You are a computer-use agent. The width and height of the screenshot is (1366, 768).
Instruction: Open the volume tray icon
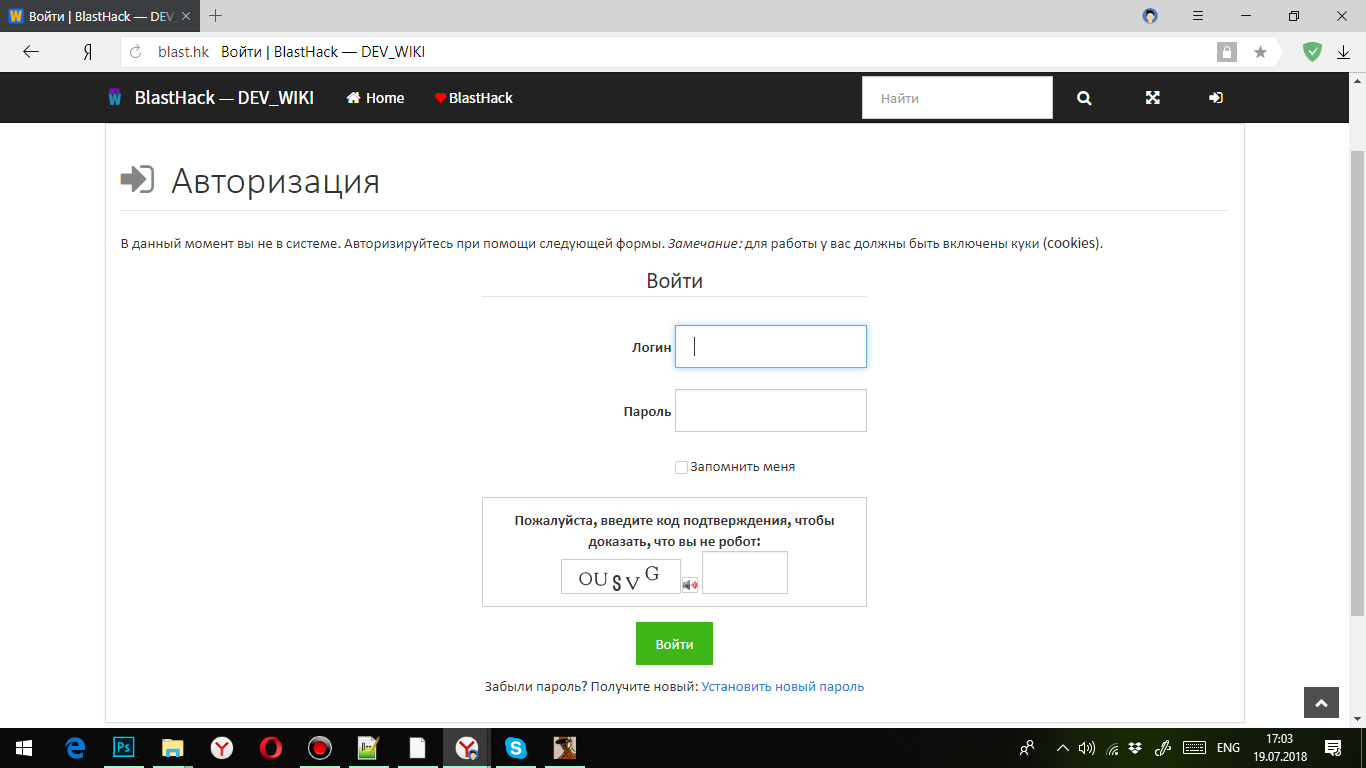click(x=1087, y=748)
